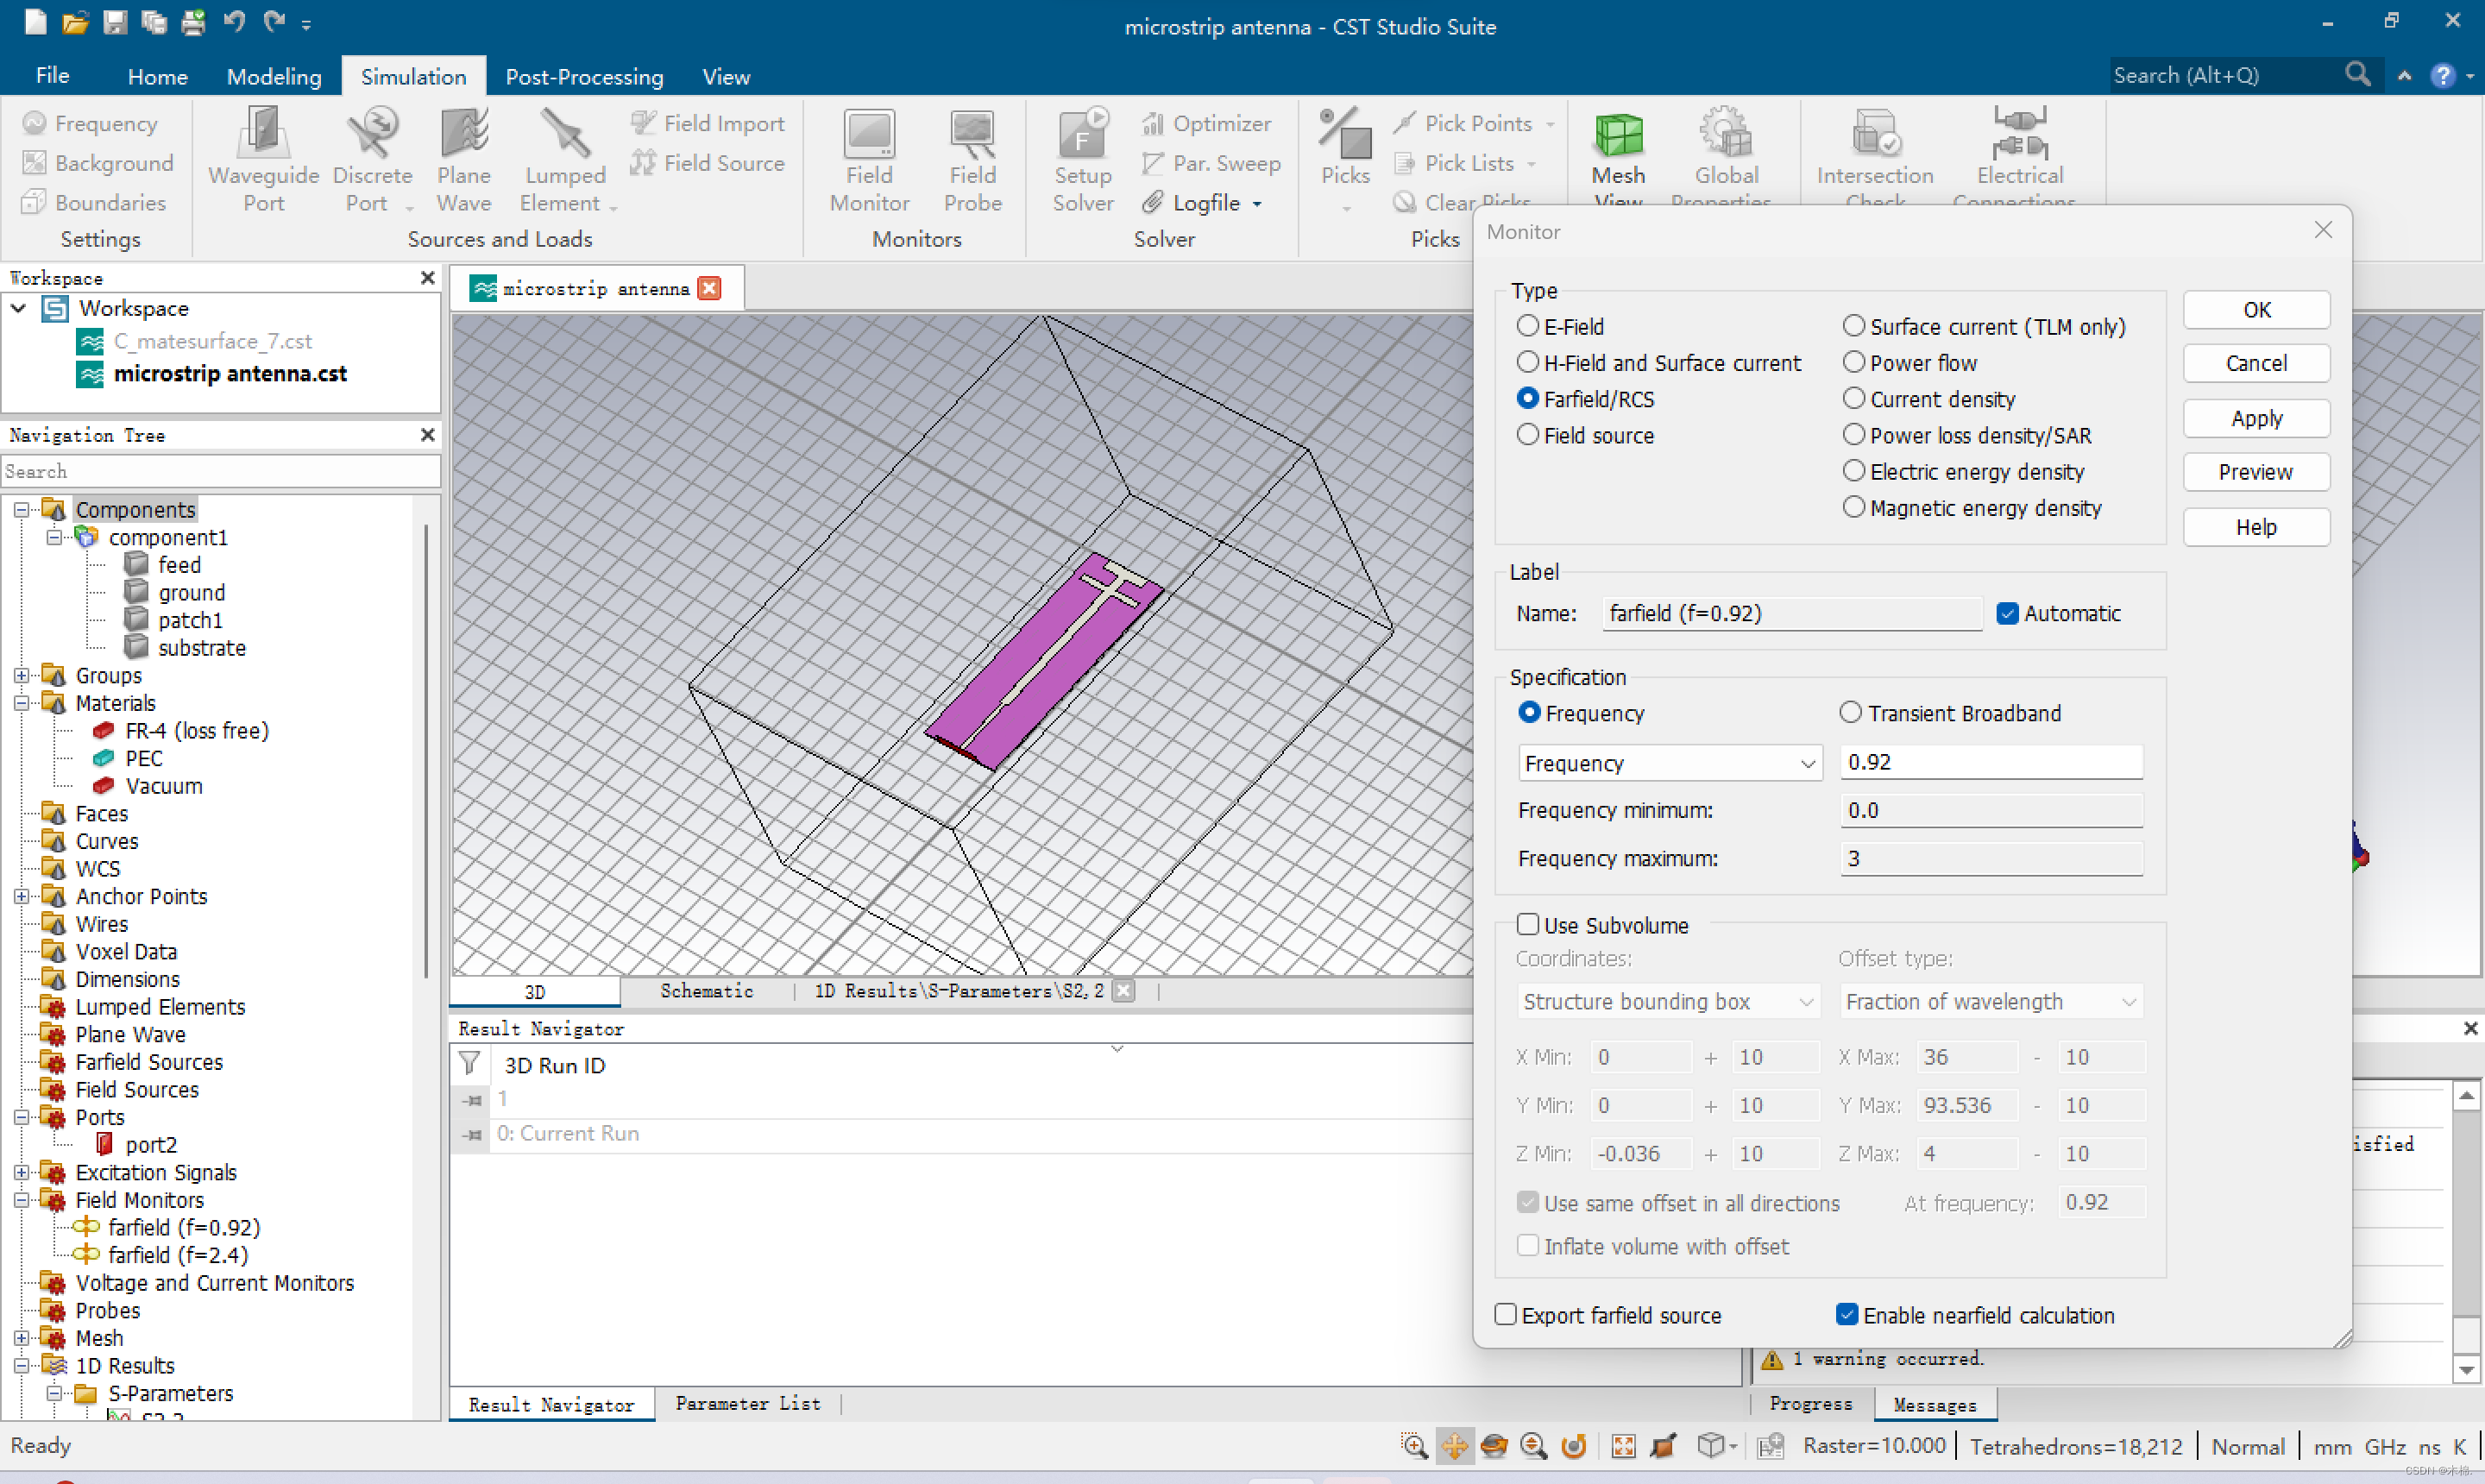The width and height of the screenshot is (2485, 1484).
Task: Click the frequency value input field
Action: pos(1990,762)
